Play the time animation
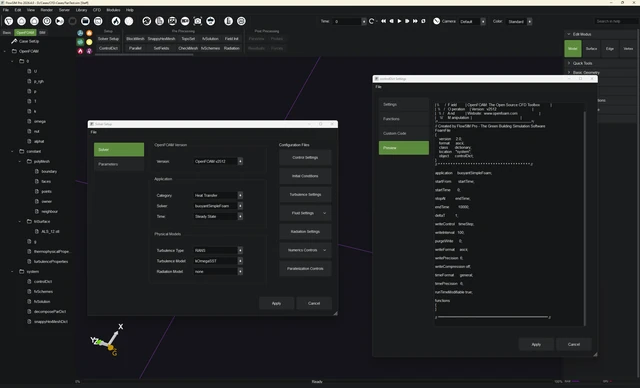Viewport: 640px width, 388px height. [399, 21]
